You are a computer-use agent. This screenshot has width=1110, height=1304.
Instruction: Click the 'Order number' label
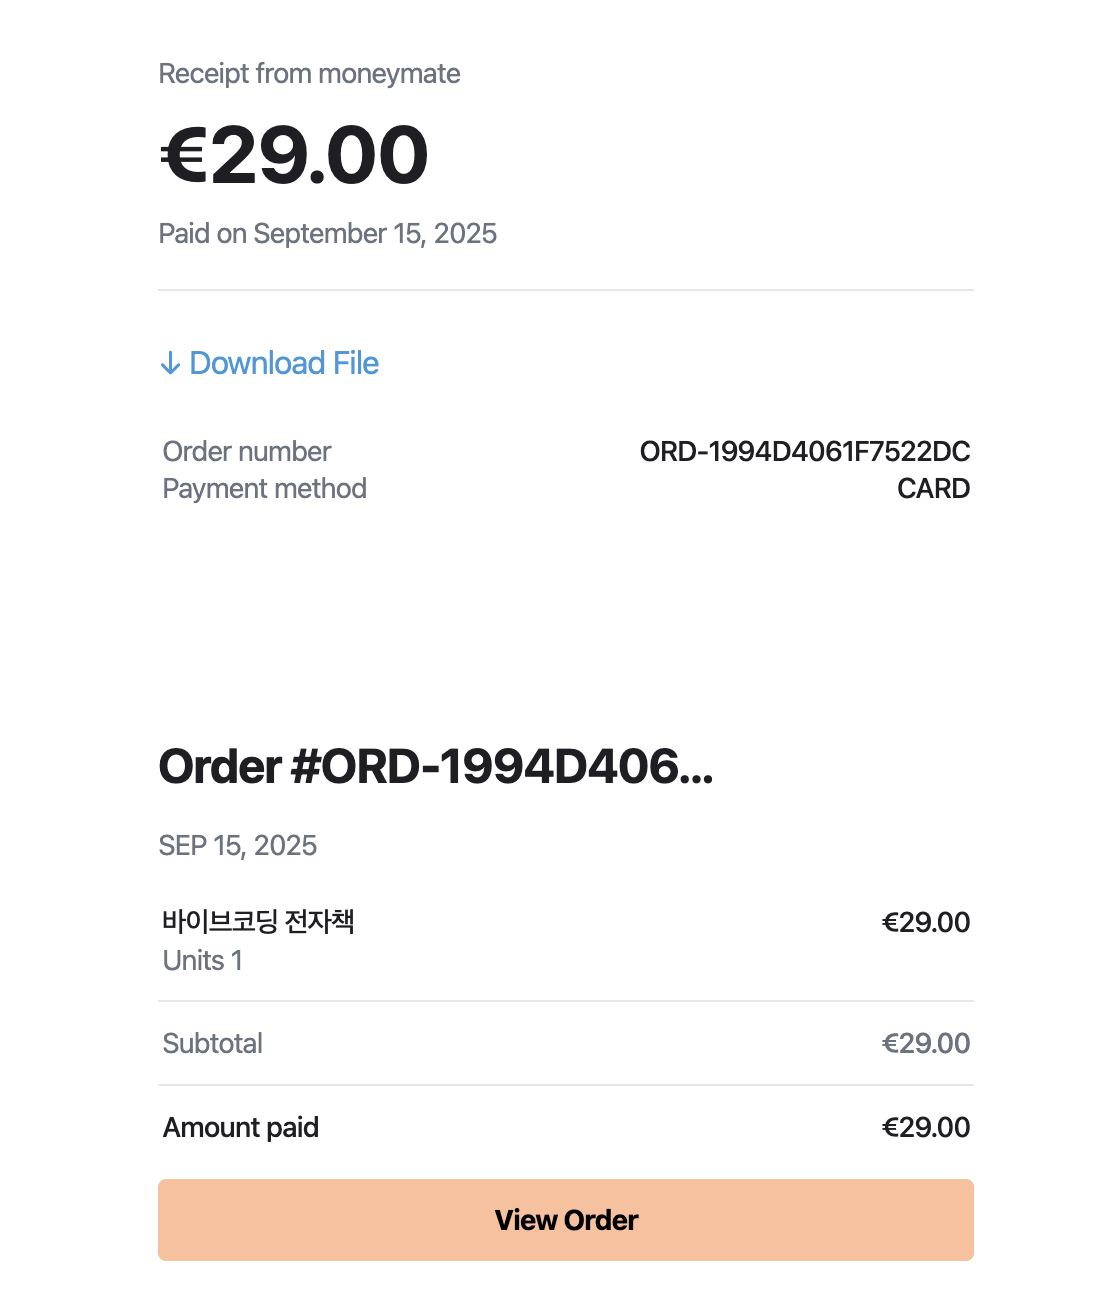tap(246, 452)
